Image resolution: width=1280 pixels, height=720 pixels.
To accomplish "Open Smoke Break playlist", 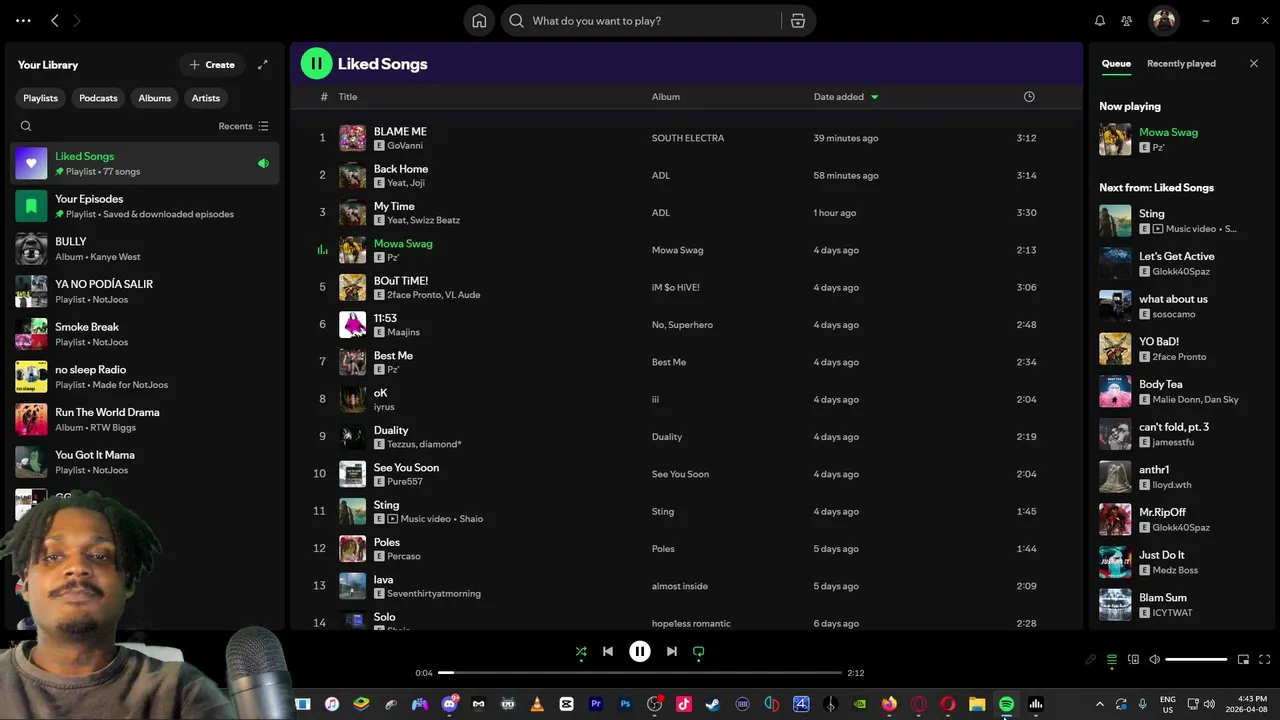I will pos(145,334).
